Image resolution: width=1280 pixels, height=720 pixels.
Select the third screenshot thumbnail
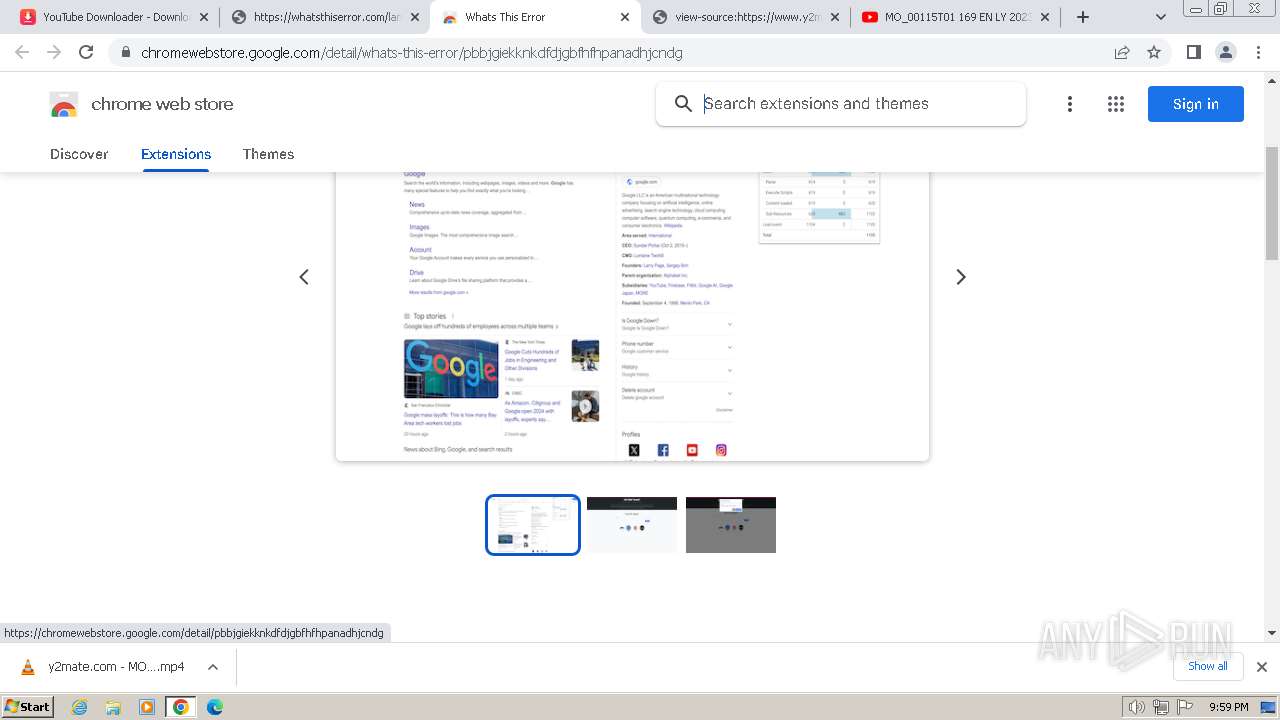[731, 525]
